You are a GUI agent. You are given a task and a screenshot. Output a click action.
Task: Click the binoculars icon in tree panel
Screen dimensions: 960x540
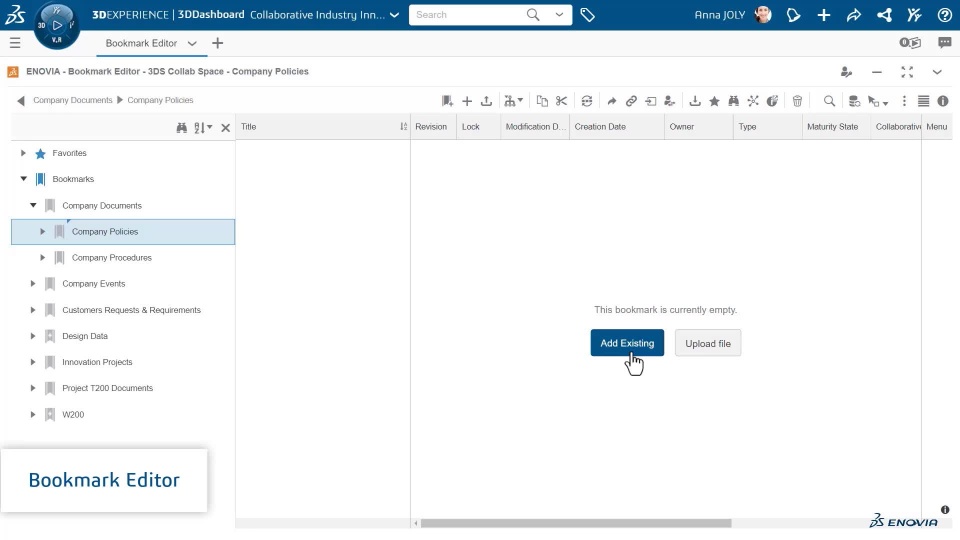[x=181, y=127]
